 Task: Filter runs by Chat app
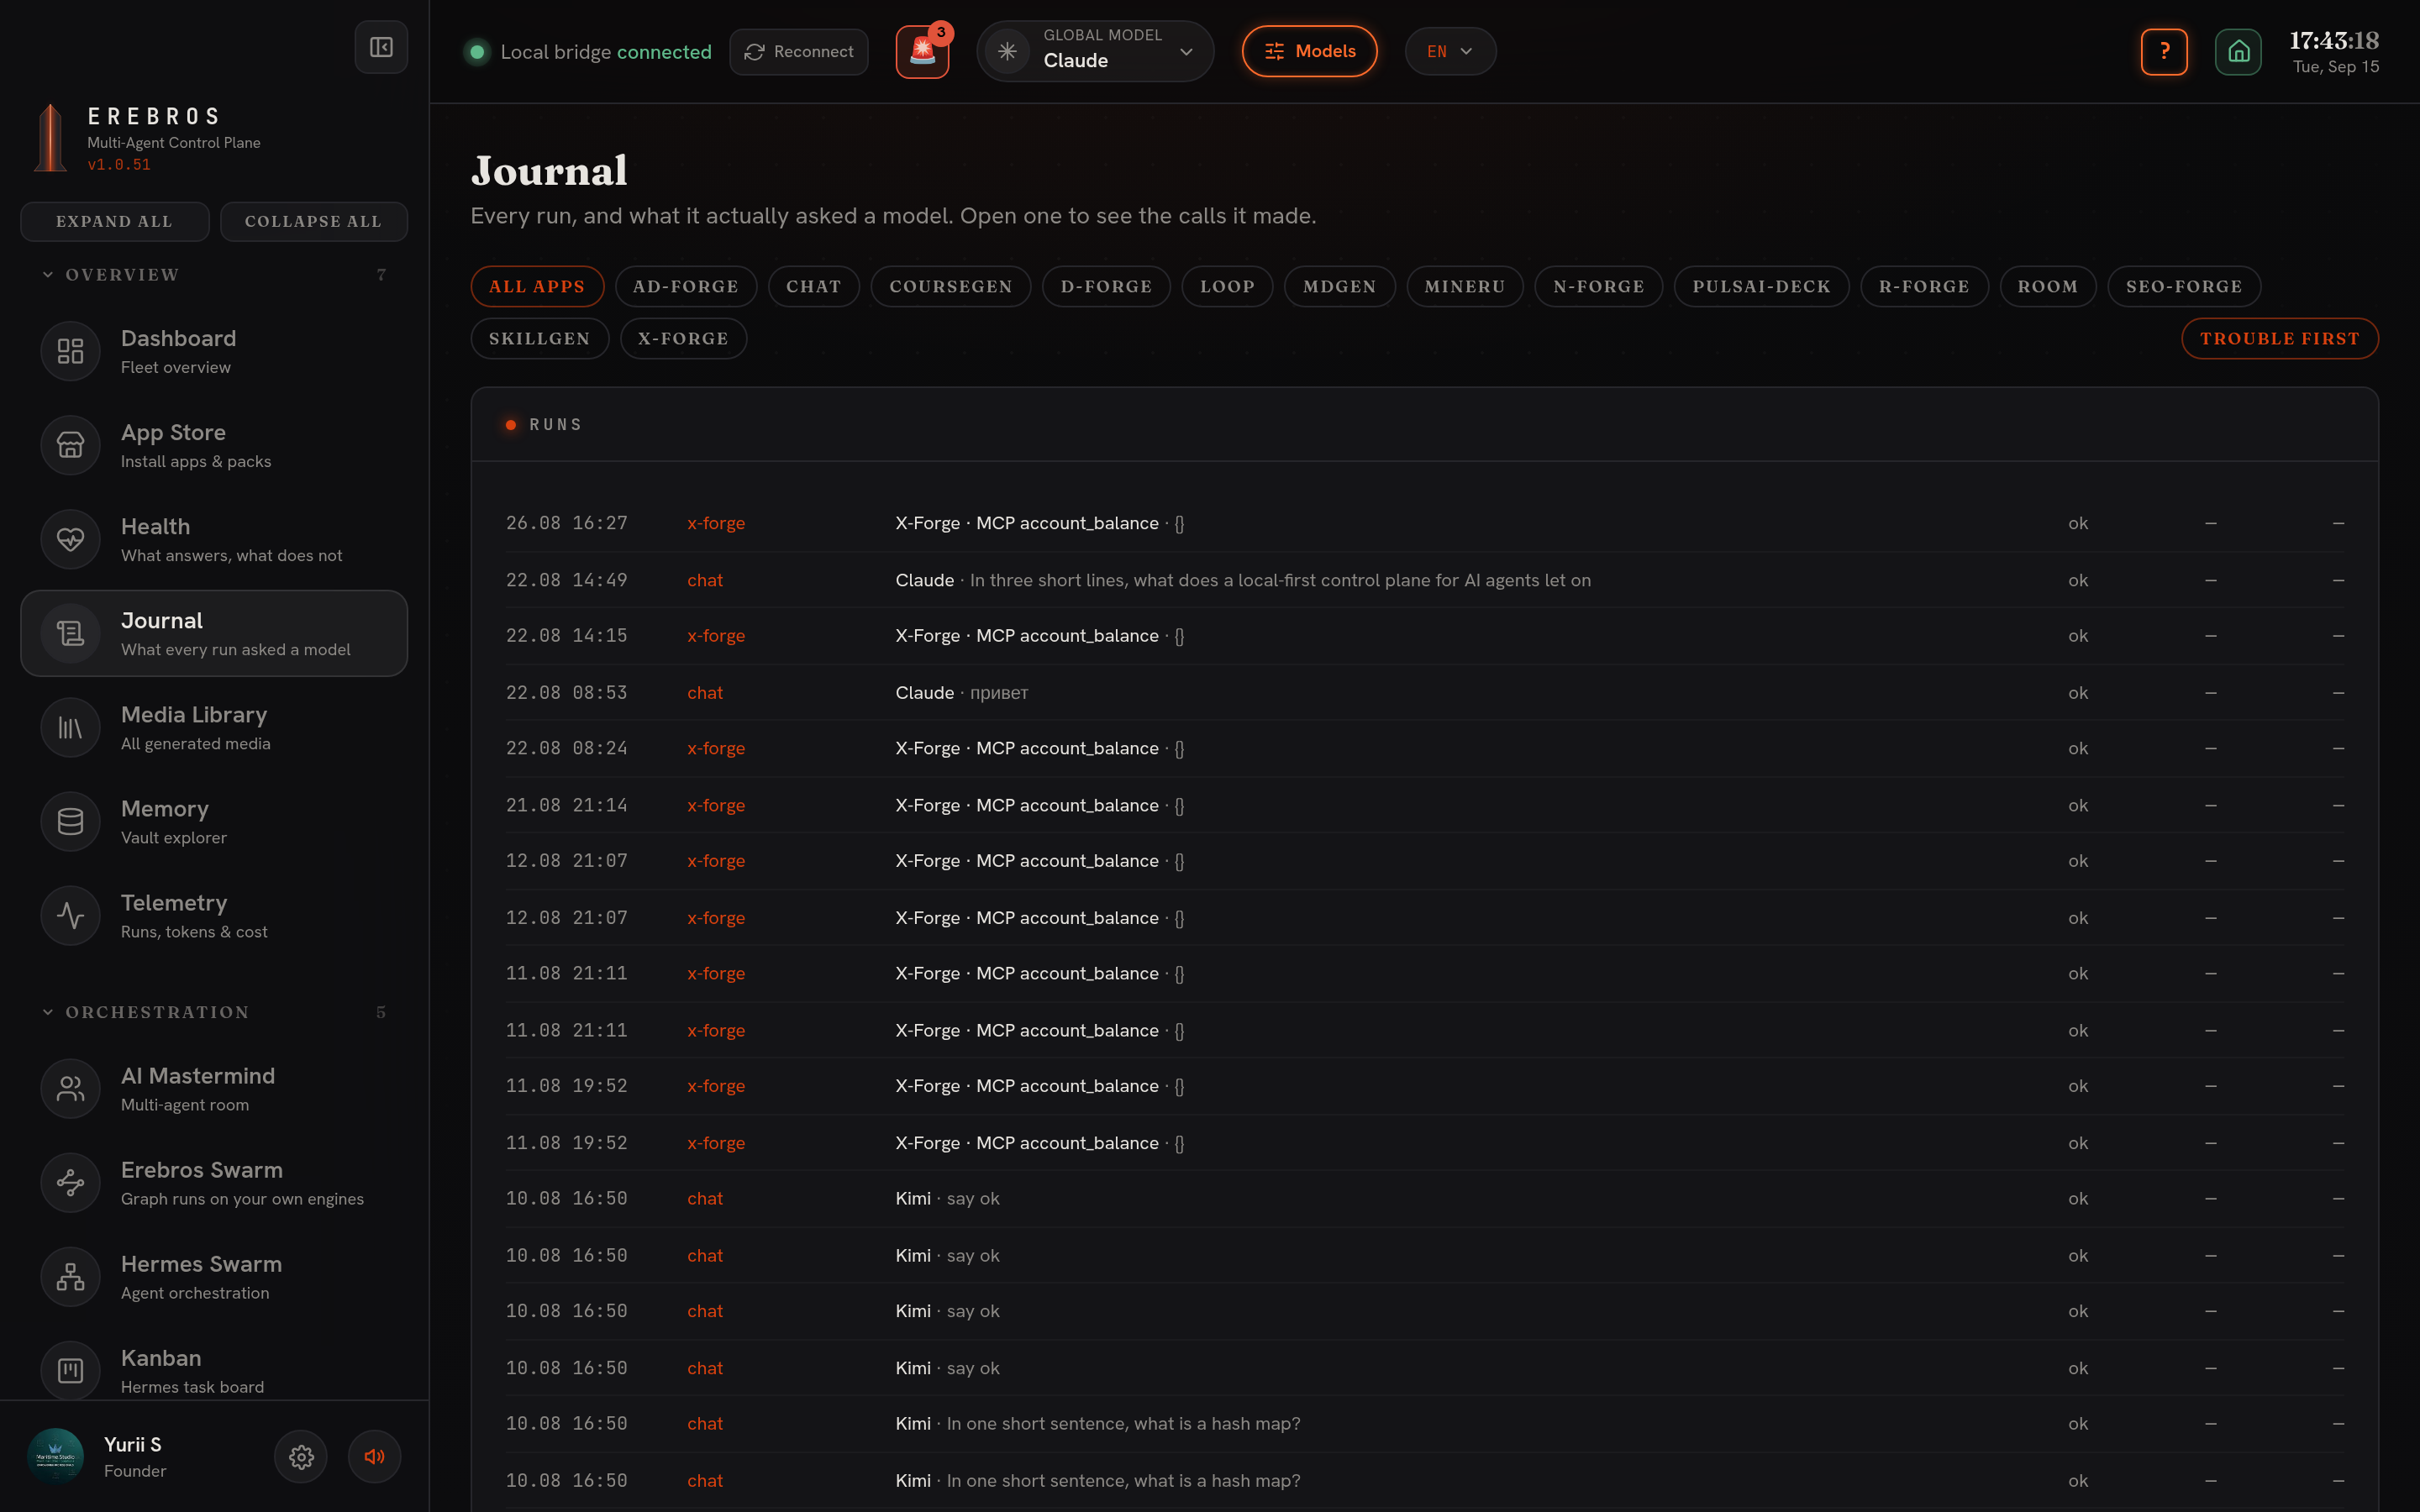tap(813, 286)
